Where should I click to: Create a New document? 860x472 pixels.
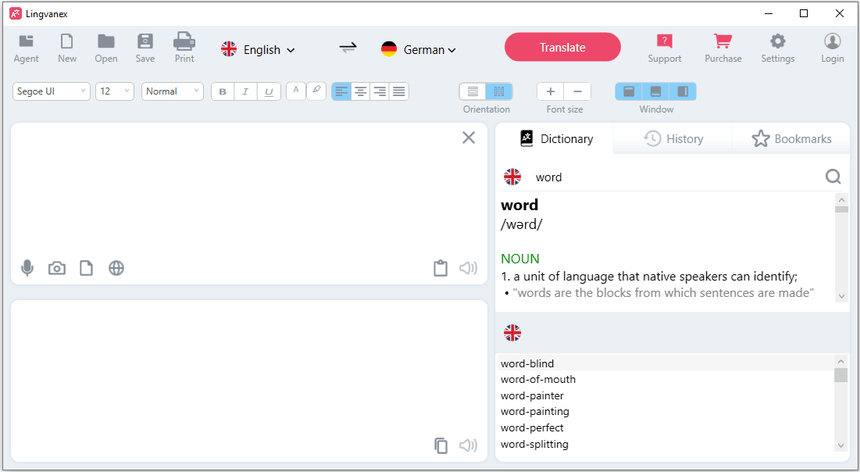pos(67,48)
